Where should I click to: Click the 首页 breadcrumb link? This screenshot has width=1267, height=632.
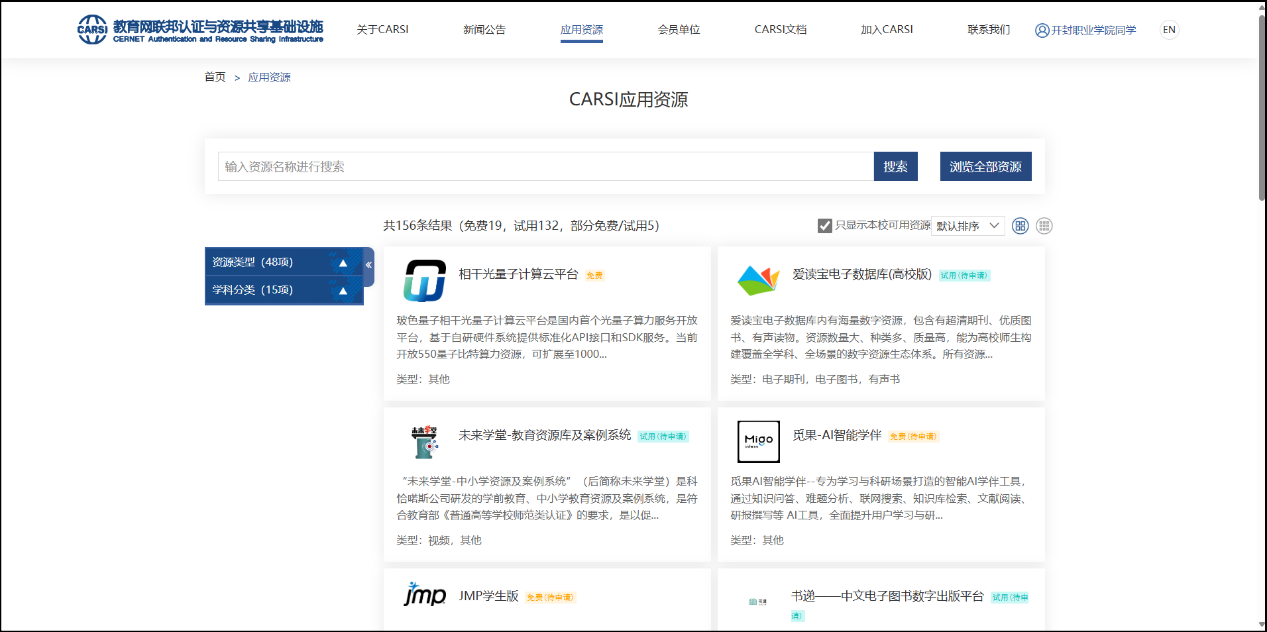click(215, 77)
